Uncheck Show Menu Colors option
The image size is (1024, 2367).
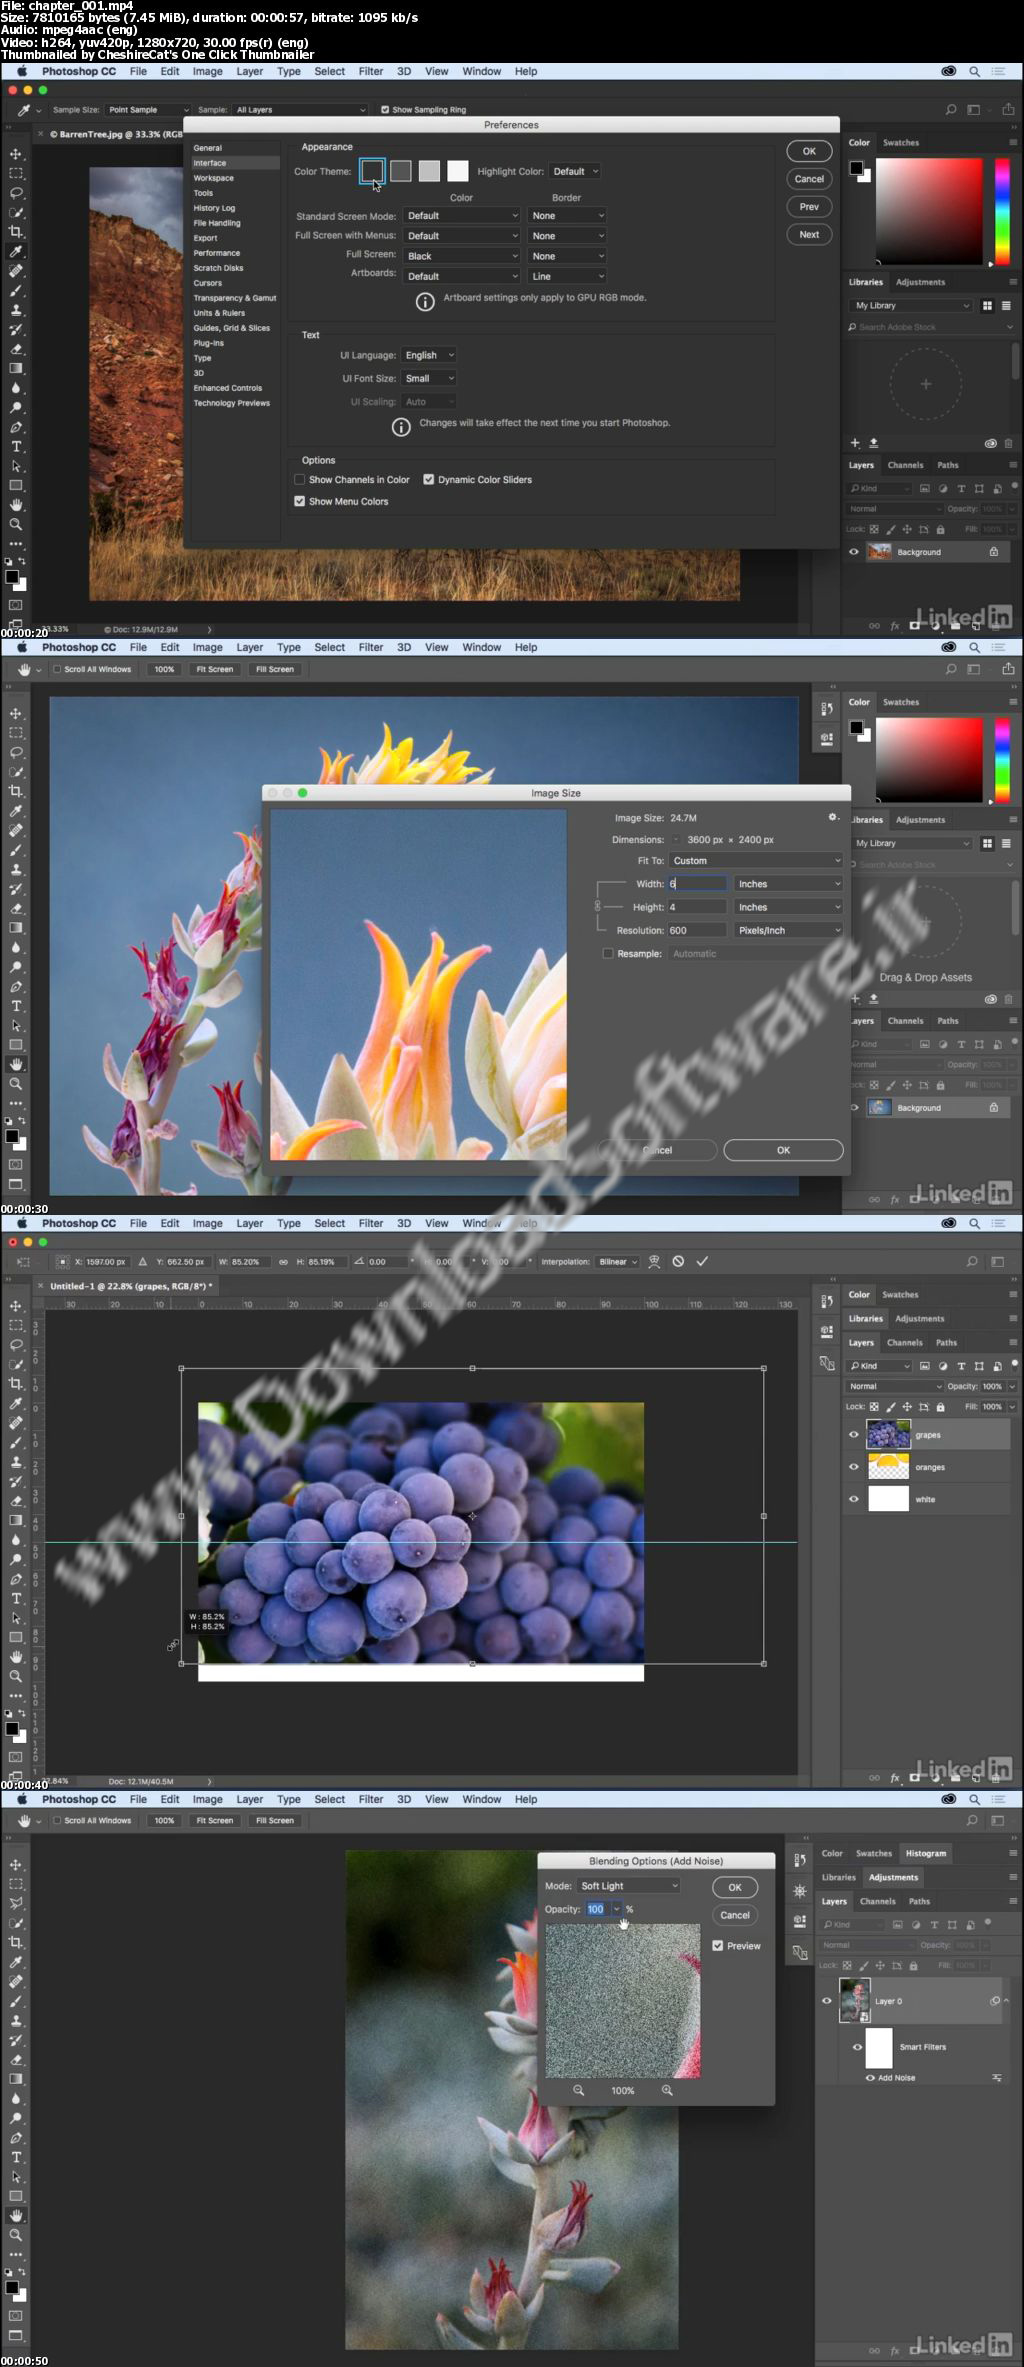pyautogui.click(x=299, y=501)
